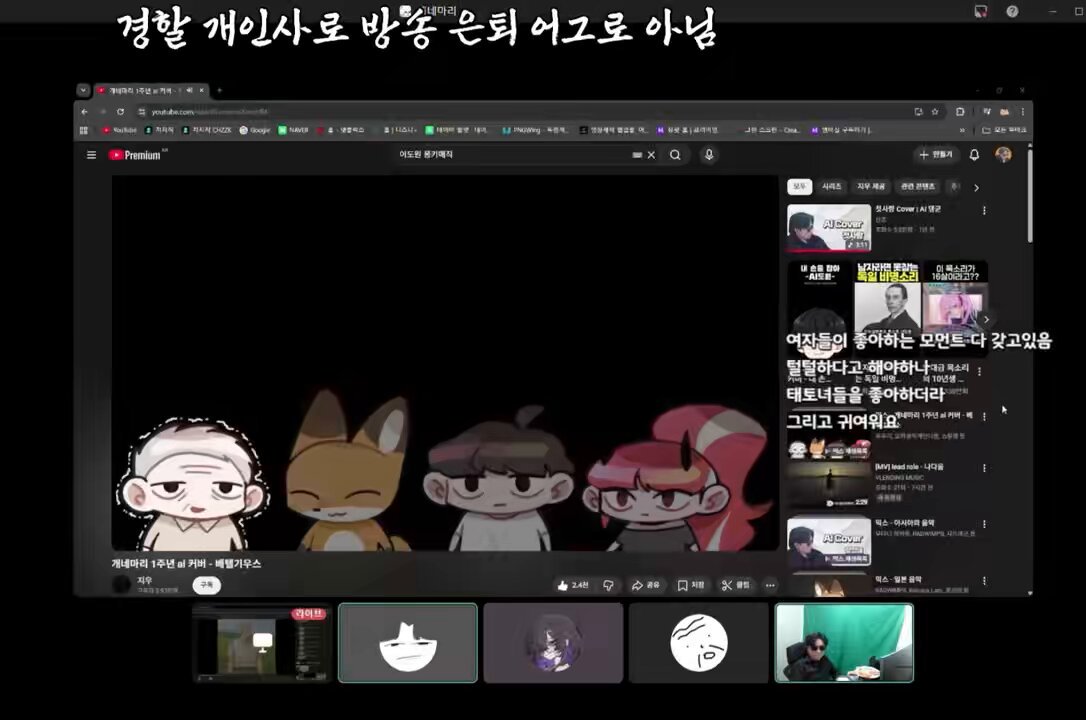The image size is (1086, 720).
Task: Save the video with 저장 button
Action: [x=691, y=586]
